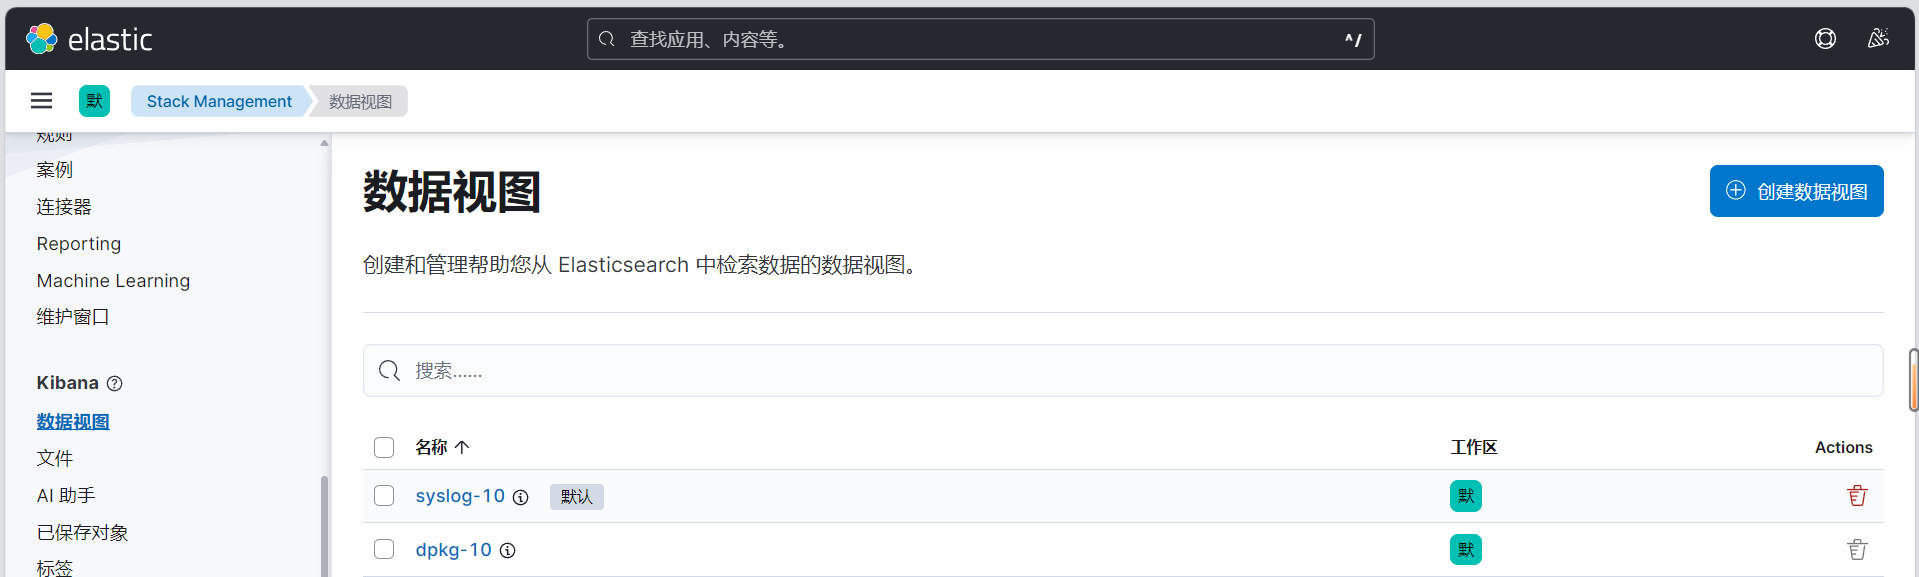Click the 数据视图 breadcrumb

point(360,101)
